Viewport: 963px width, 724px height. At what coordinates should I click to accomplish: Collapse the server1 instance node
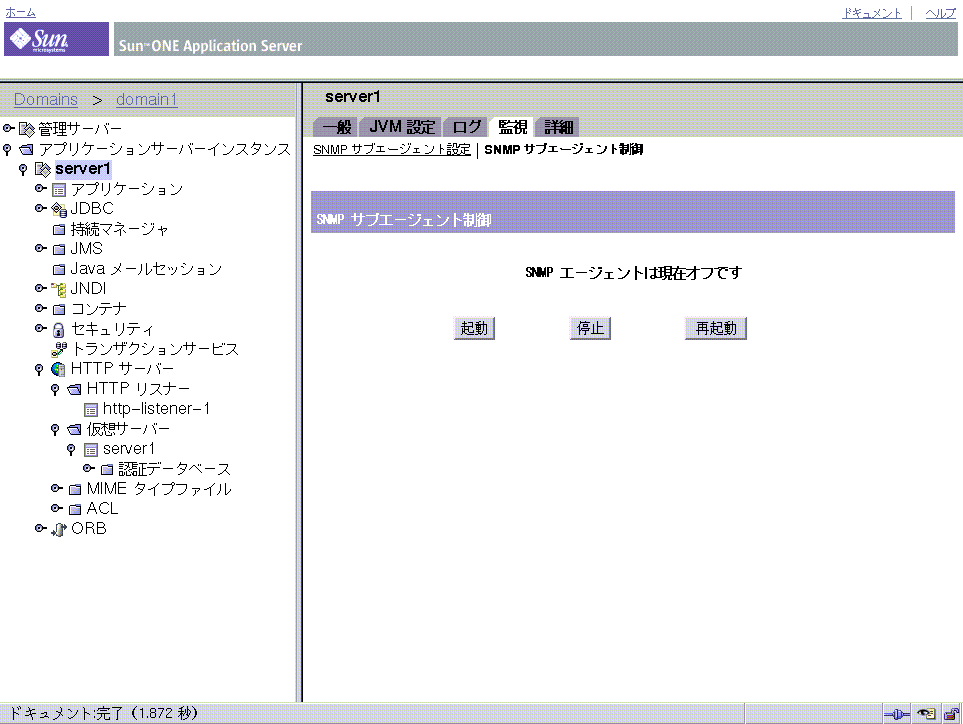(23, 169)
